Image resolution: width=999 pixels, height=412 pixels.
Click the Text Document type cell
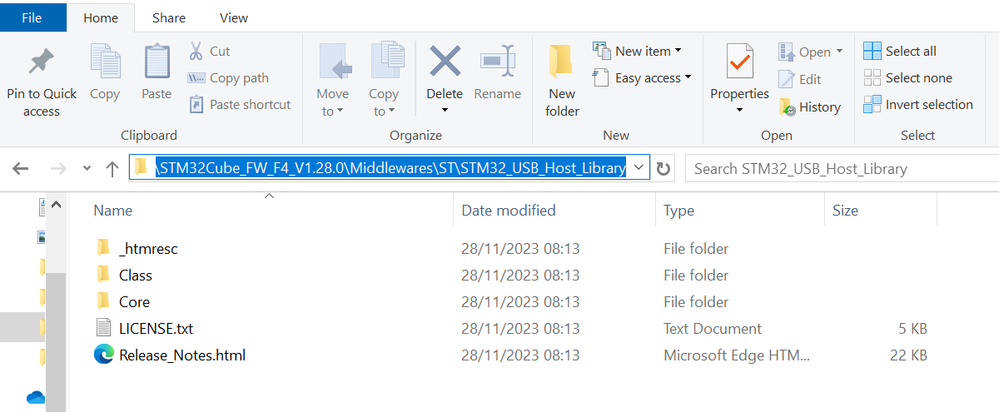pos(712,329)
